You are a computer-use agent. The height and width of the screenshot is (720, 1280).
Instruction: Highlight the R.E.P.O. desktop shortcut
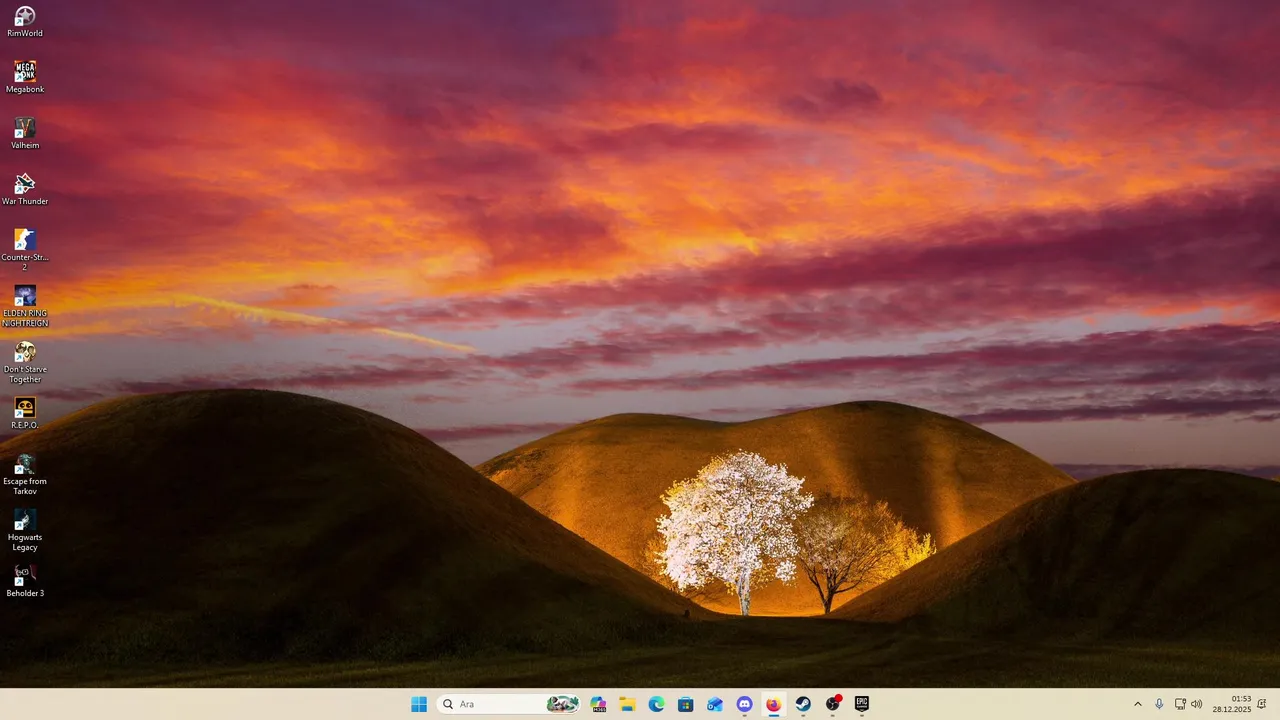(25, 414)
